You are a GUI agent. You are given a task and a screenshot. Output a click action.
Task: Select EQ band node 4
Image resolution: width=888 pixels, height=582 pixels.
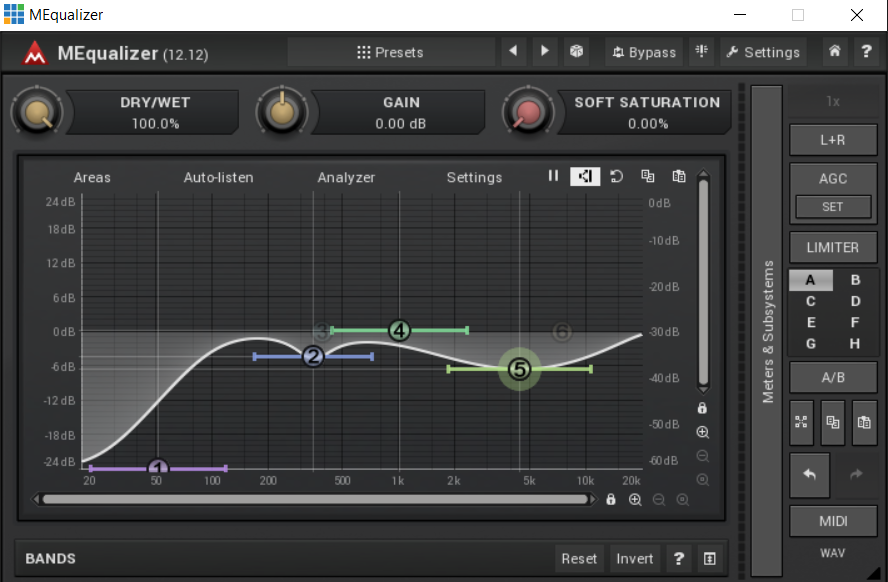click(x=399, y=330)
